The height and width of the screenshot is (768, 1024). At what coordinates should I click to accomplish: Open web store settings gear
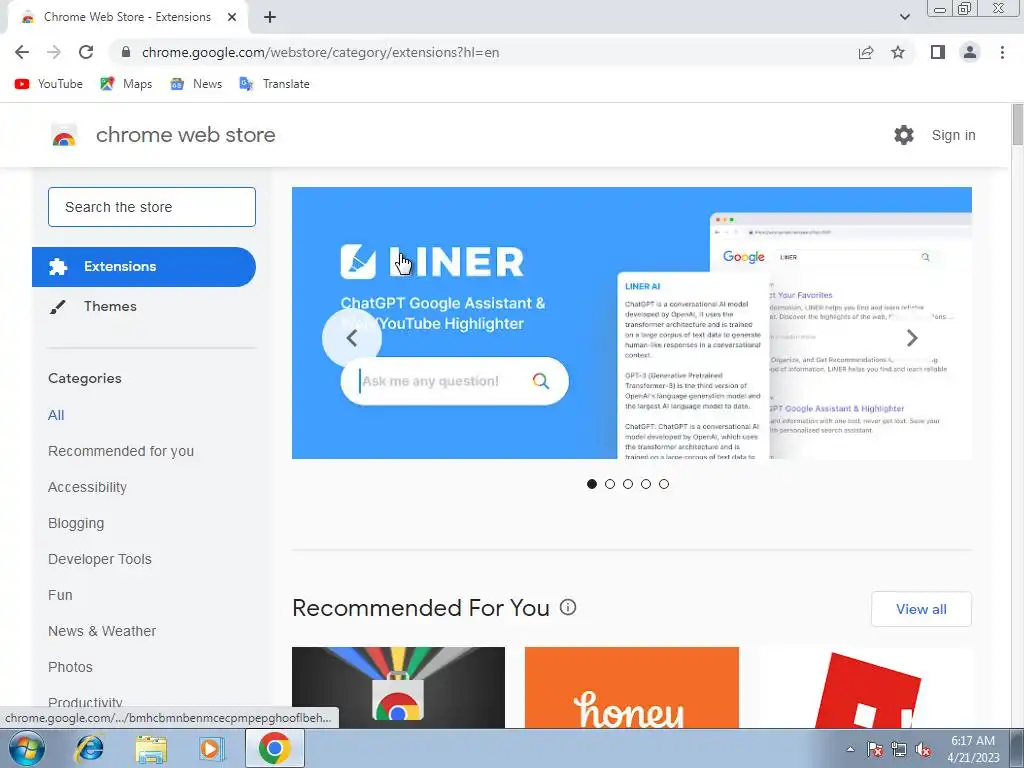904,135
